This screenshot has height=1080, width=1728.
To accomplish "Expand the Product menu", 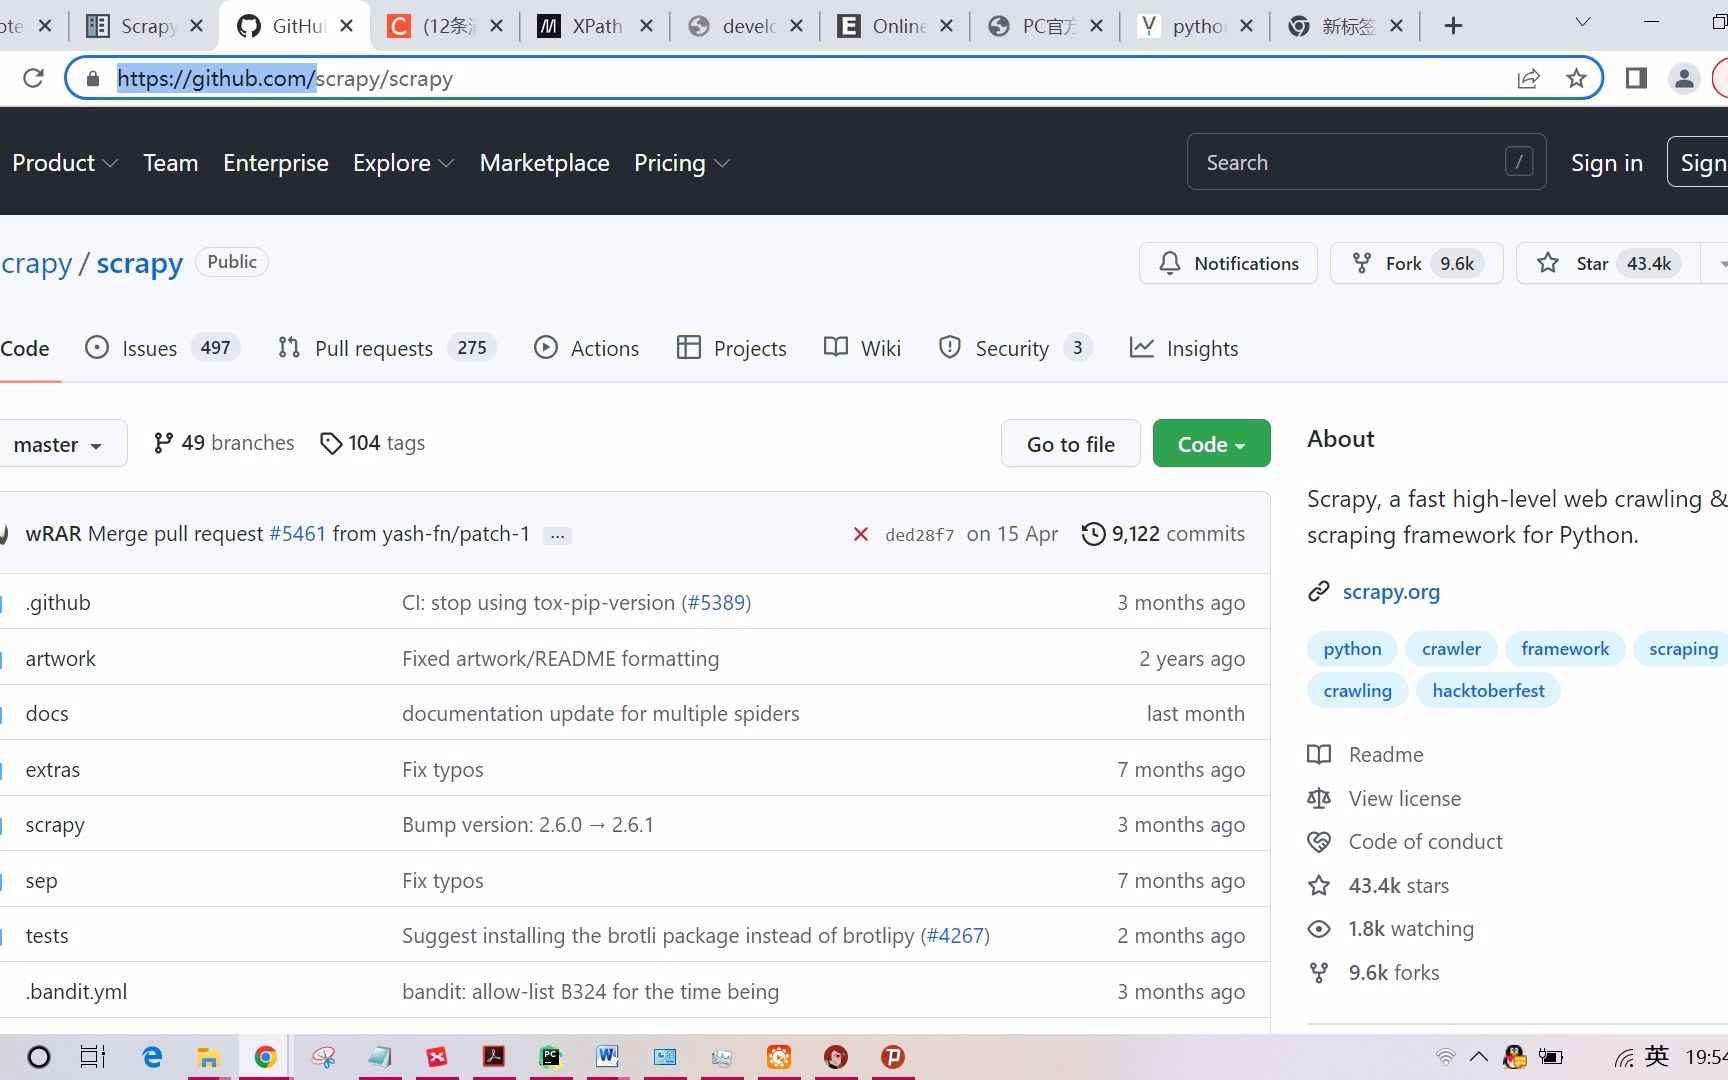I will 65,163.
